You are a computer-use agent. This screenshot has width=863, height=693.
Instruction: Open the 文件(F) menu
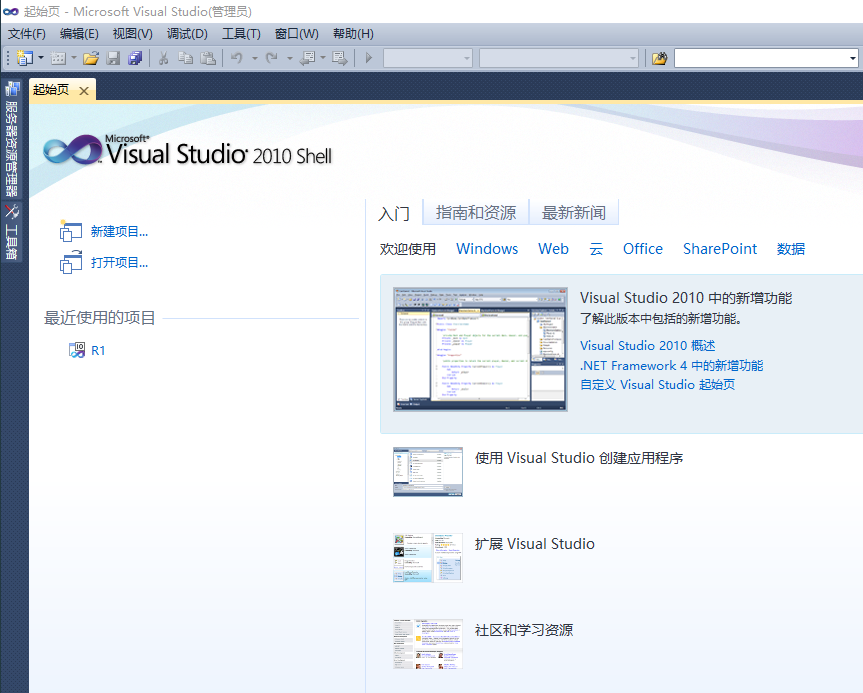[26, 34]
